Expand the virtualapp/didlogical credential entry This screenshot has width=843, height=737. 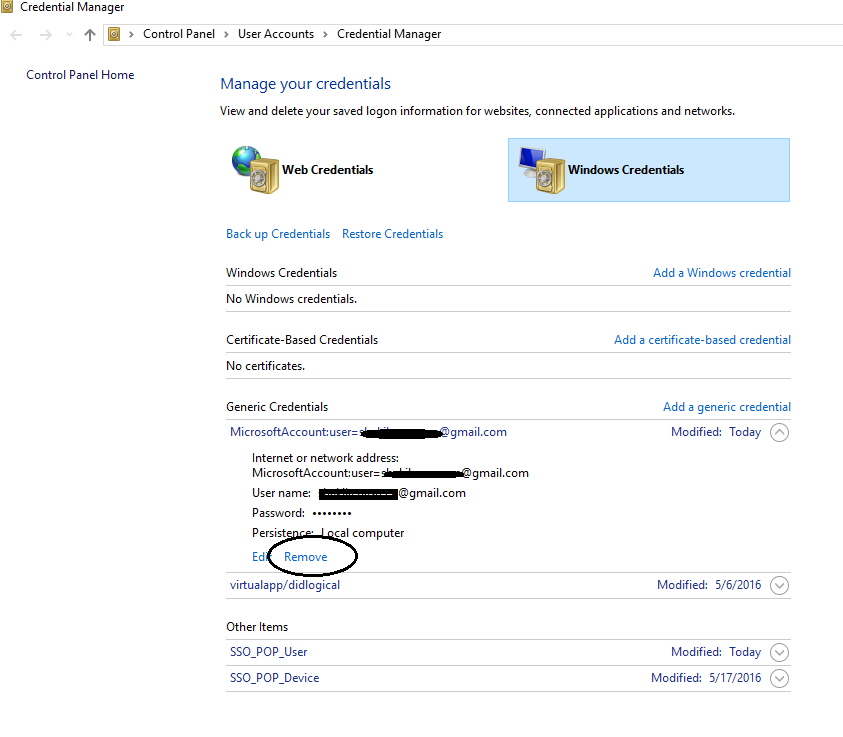(x=779, y=585)
